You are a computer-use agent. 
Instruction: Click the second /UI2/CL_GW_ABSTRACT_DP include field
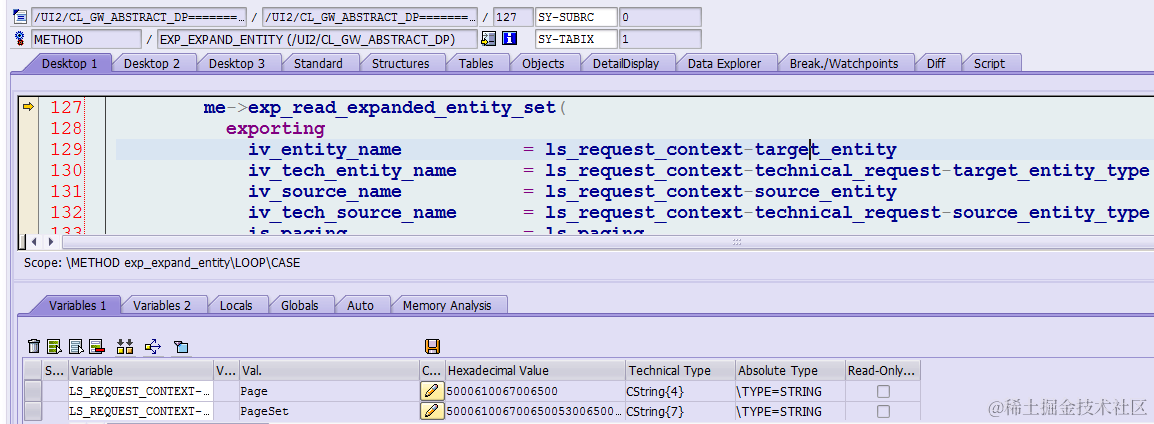coord(369,17)
